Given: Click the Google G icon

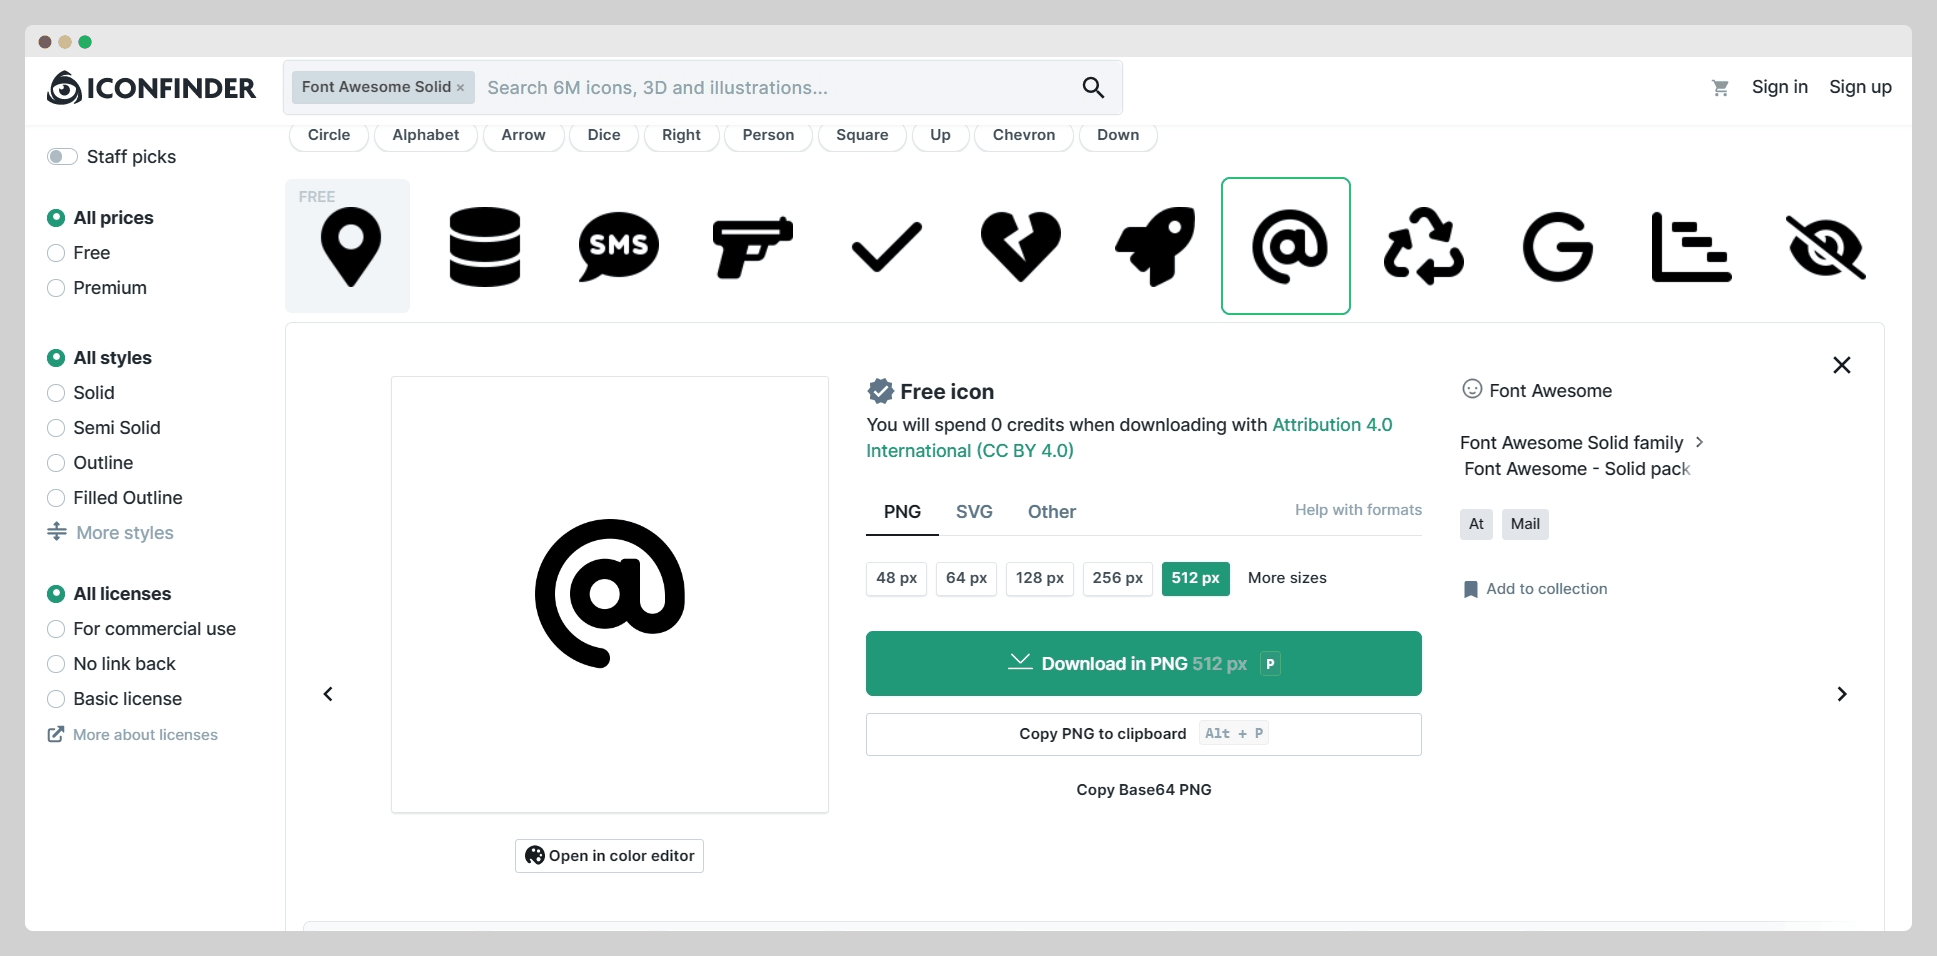Looking at the screenshot, I should (1557, 247).
